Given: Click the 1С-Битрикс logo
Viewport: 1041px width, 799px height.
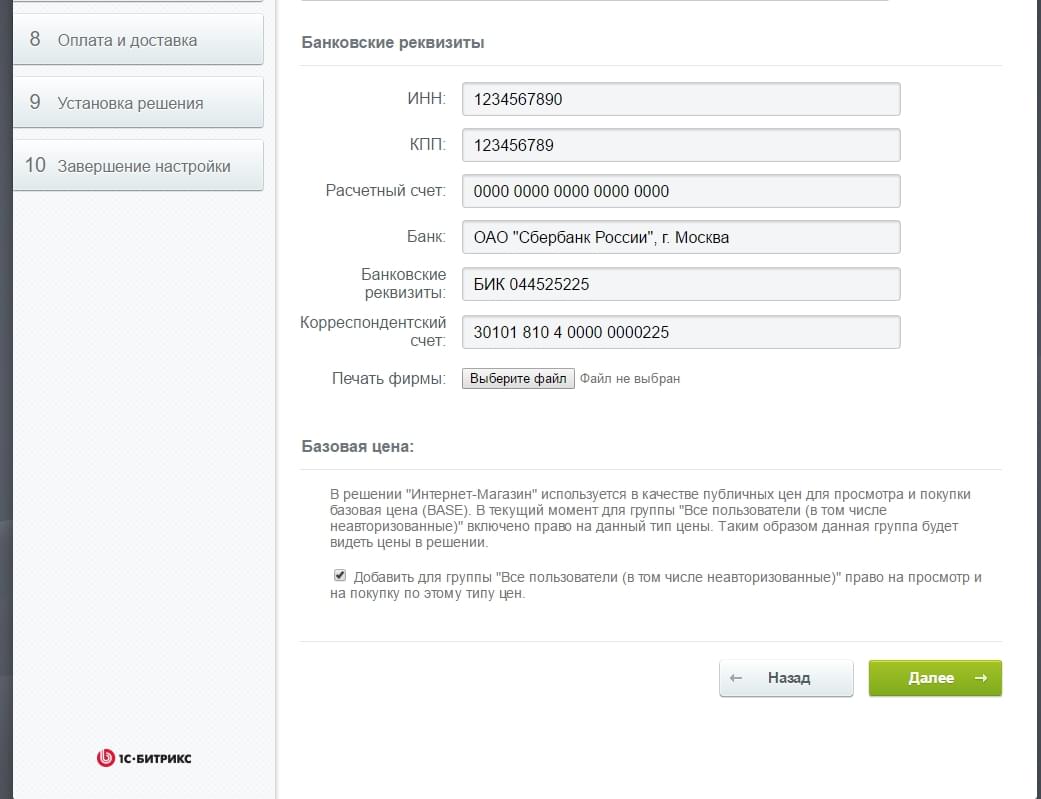Looking at the screenshot, I should pos(143,758).
